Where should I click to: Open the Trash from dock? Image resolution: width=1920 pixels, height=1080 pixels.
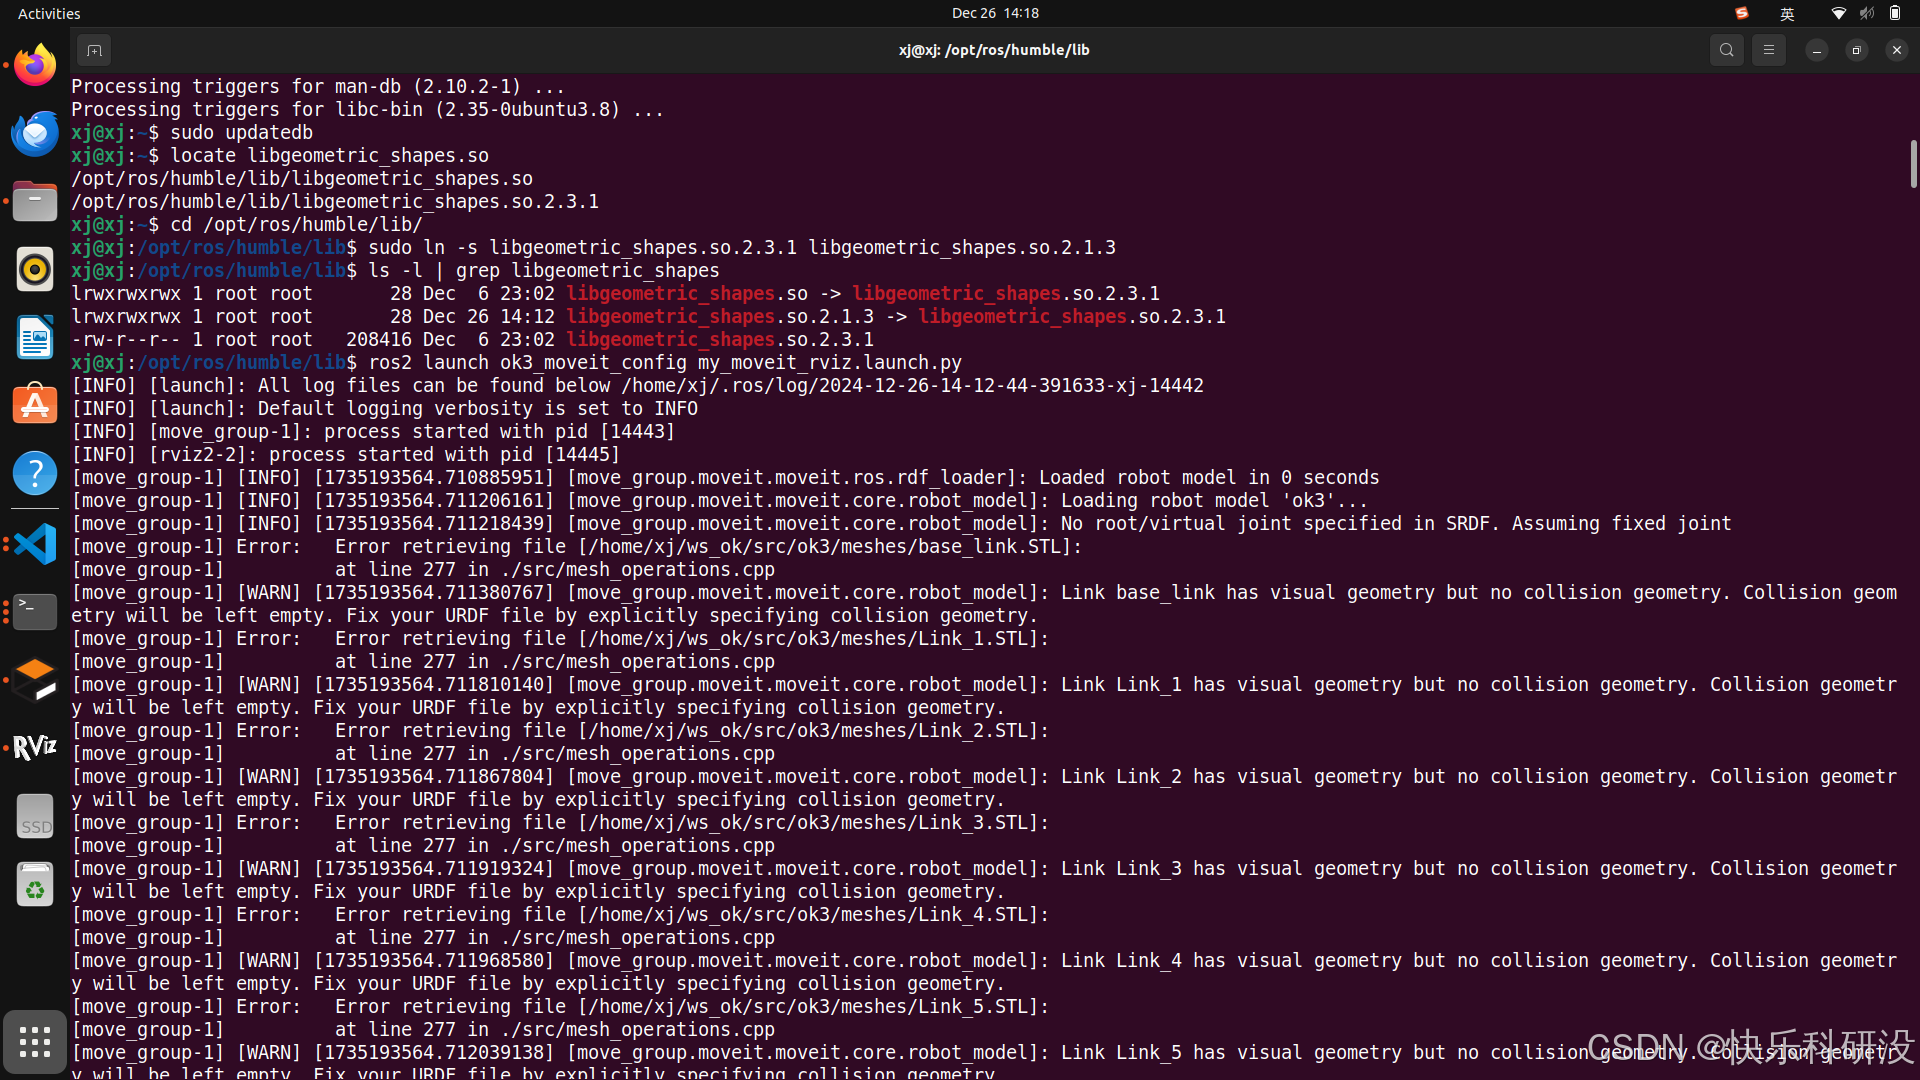click(x=35, y=886)
